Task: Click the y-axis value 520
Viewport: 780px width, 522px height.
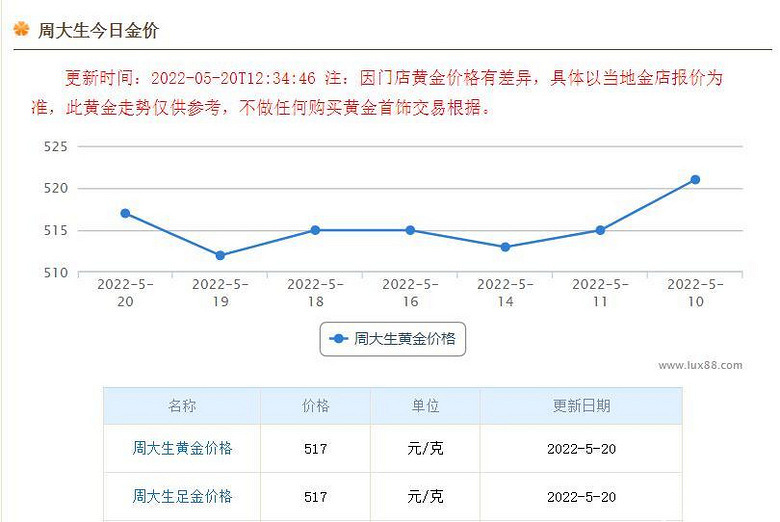Action: tap(56, 188)
